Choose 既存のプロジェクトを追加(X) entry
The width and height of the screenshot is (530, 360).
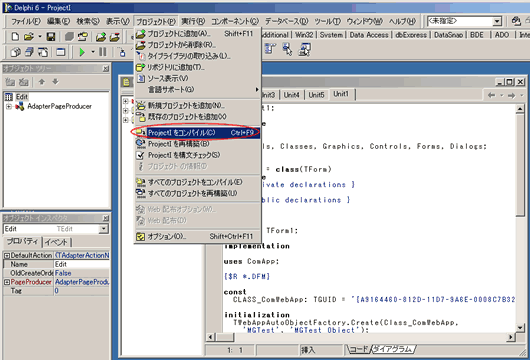tap(197, 117)
